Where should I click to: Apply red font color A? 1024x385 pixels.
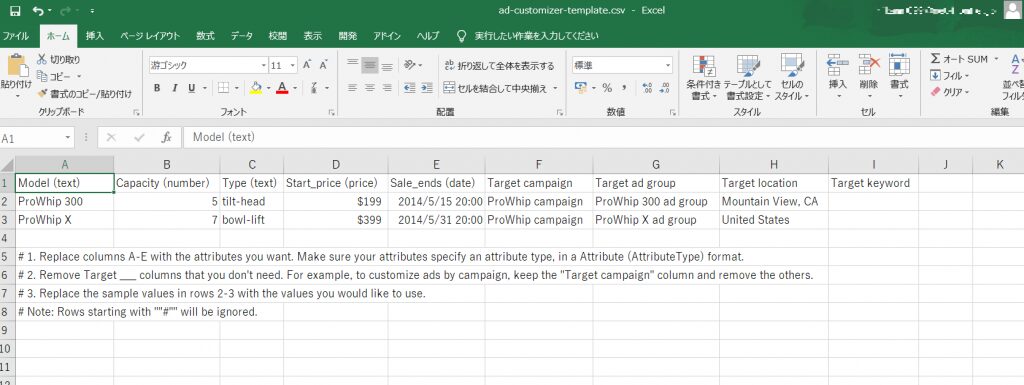click(282, 88)
